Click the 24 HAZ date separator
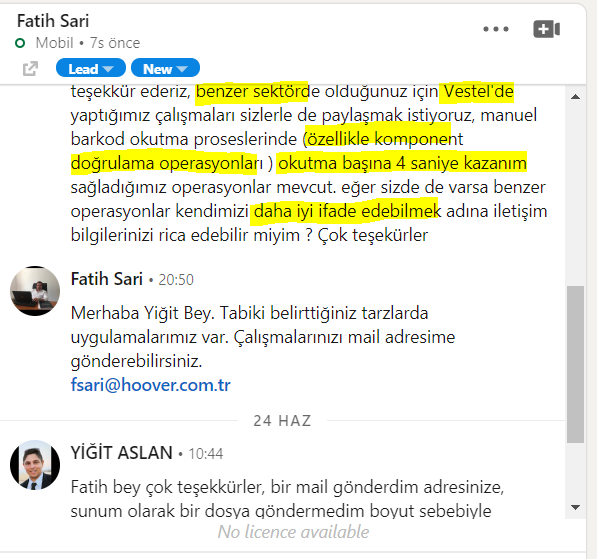This screenshot has height=559, width=597. [282, 421]
